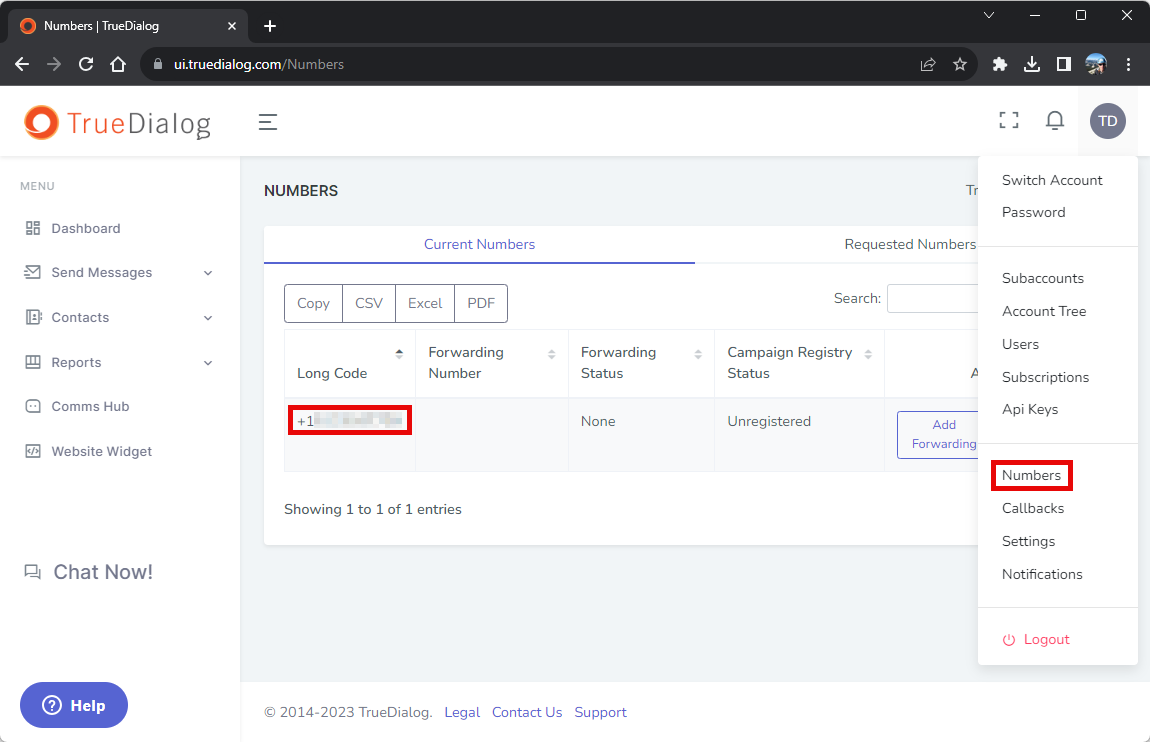The height and width of the screenshot is (742, 1150).
Task: Click the Send Messages envelope icon
Action: (x=32, y=272)
